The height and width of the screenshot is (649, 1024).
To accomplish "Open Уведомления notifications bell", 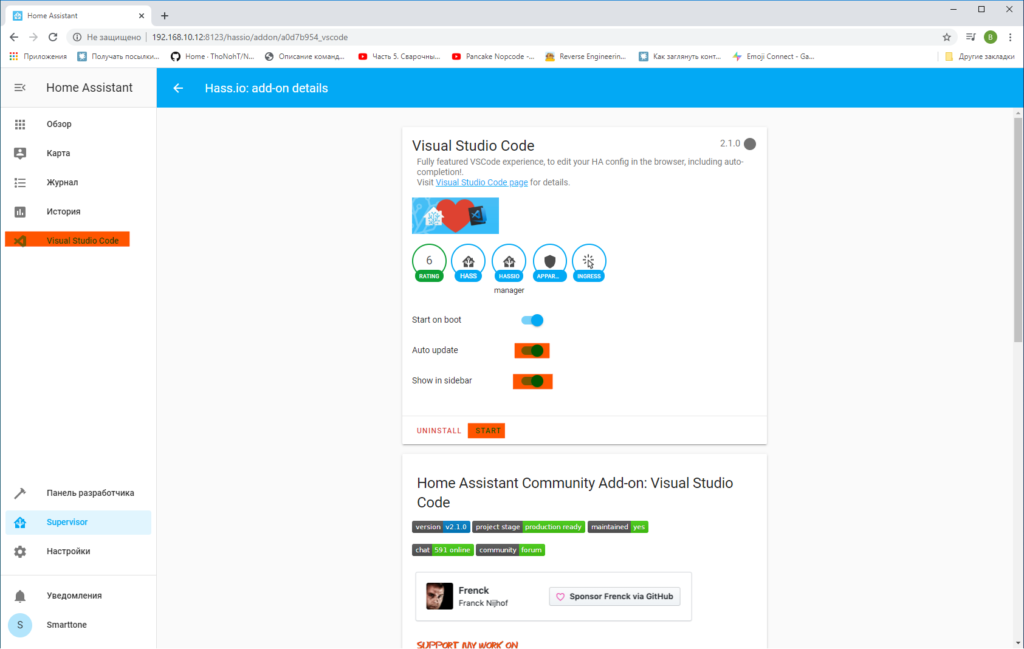I will pyautogui.click(x=78, y=595).
